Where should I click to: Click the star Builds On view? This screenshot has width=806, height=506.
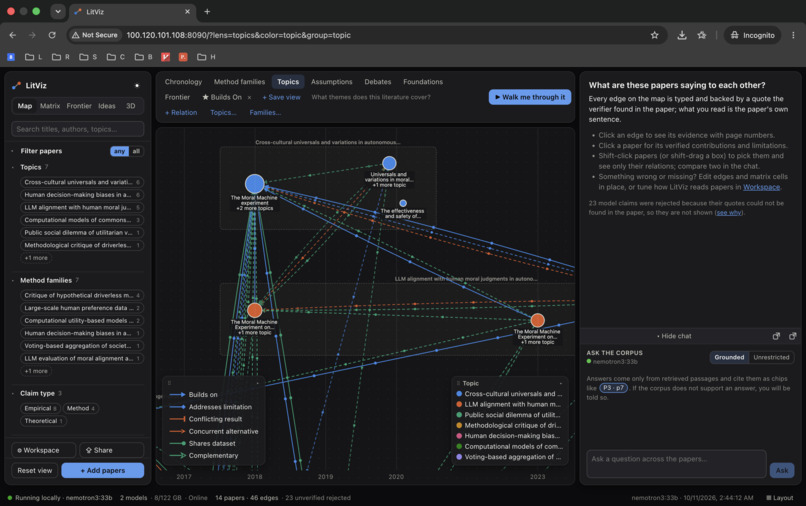pyautogui.click(x=222, y=97)
